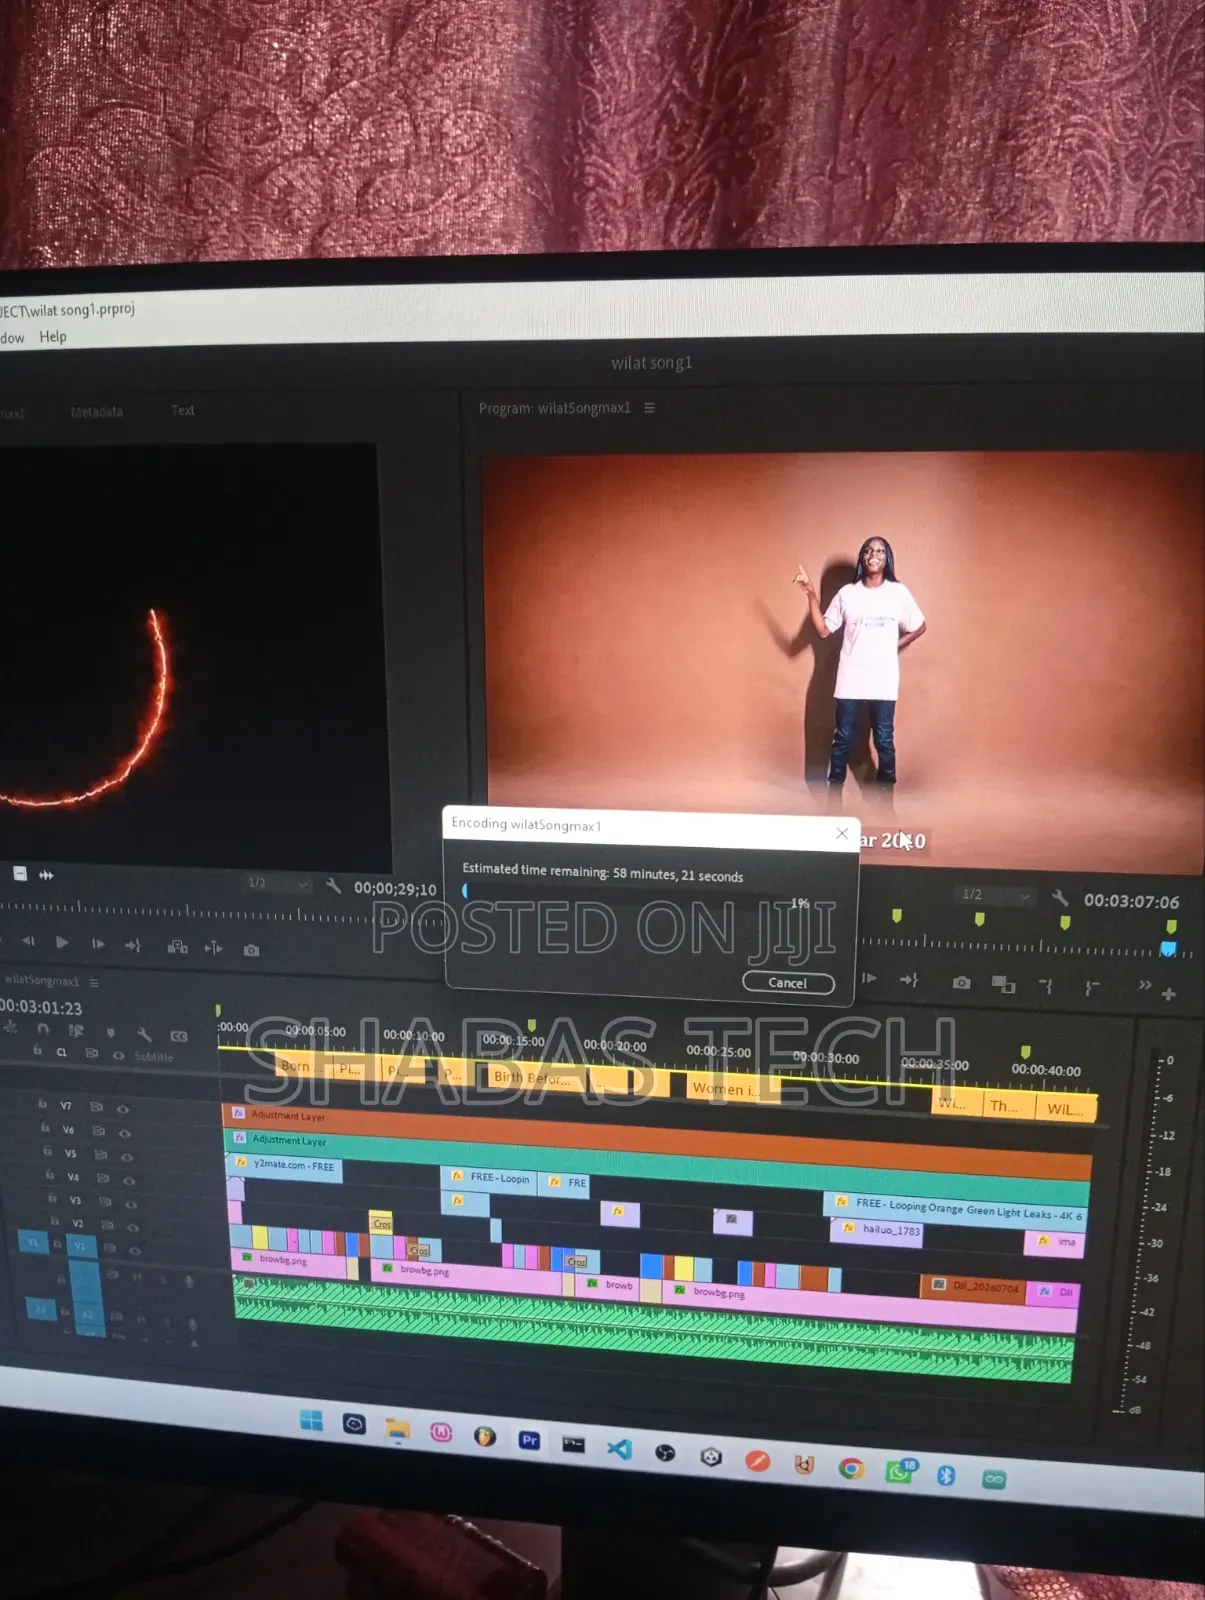Close the Encoding wilatSongmax1 dialog

842,833
